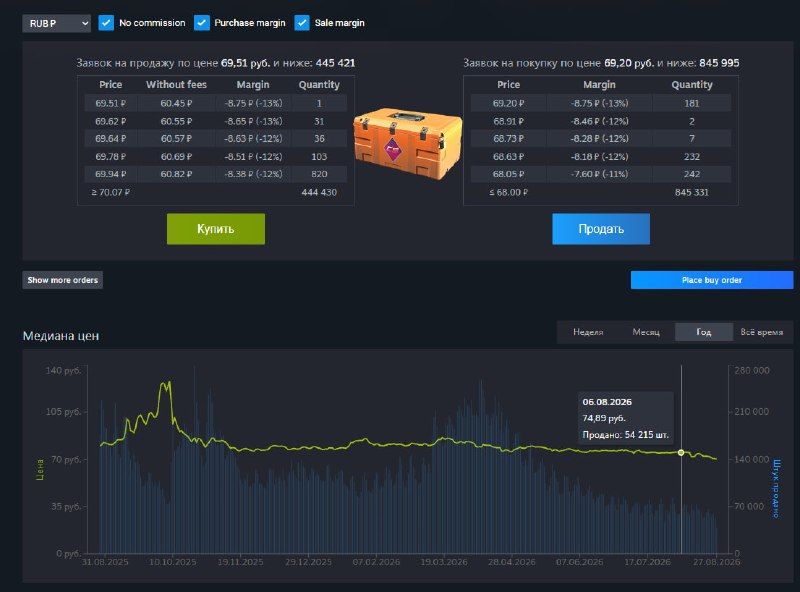800x592 pixels.
Task: Click the green Купить button
Action: tap(216, 229)
